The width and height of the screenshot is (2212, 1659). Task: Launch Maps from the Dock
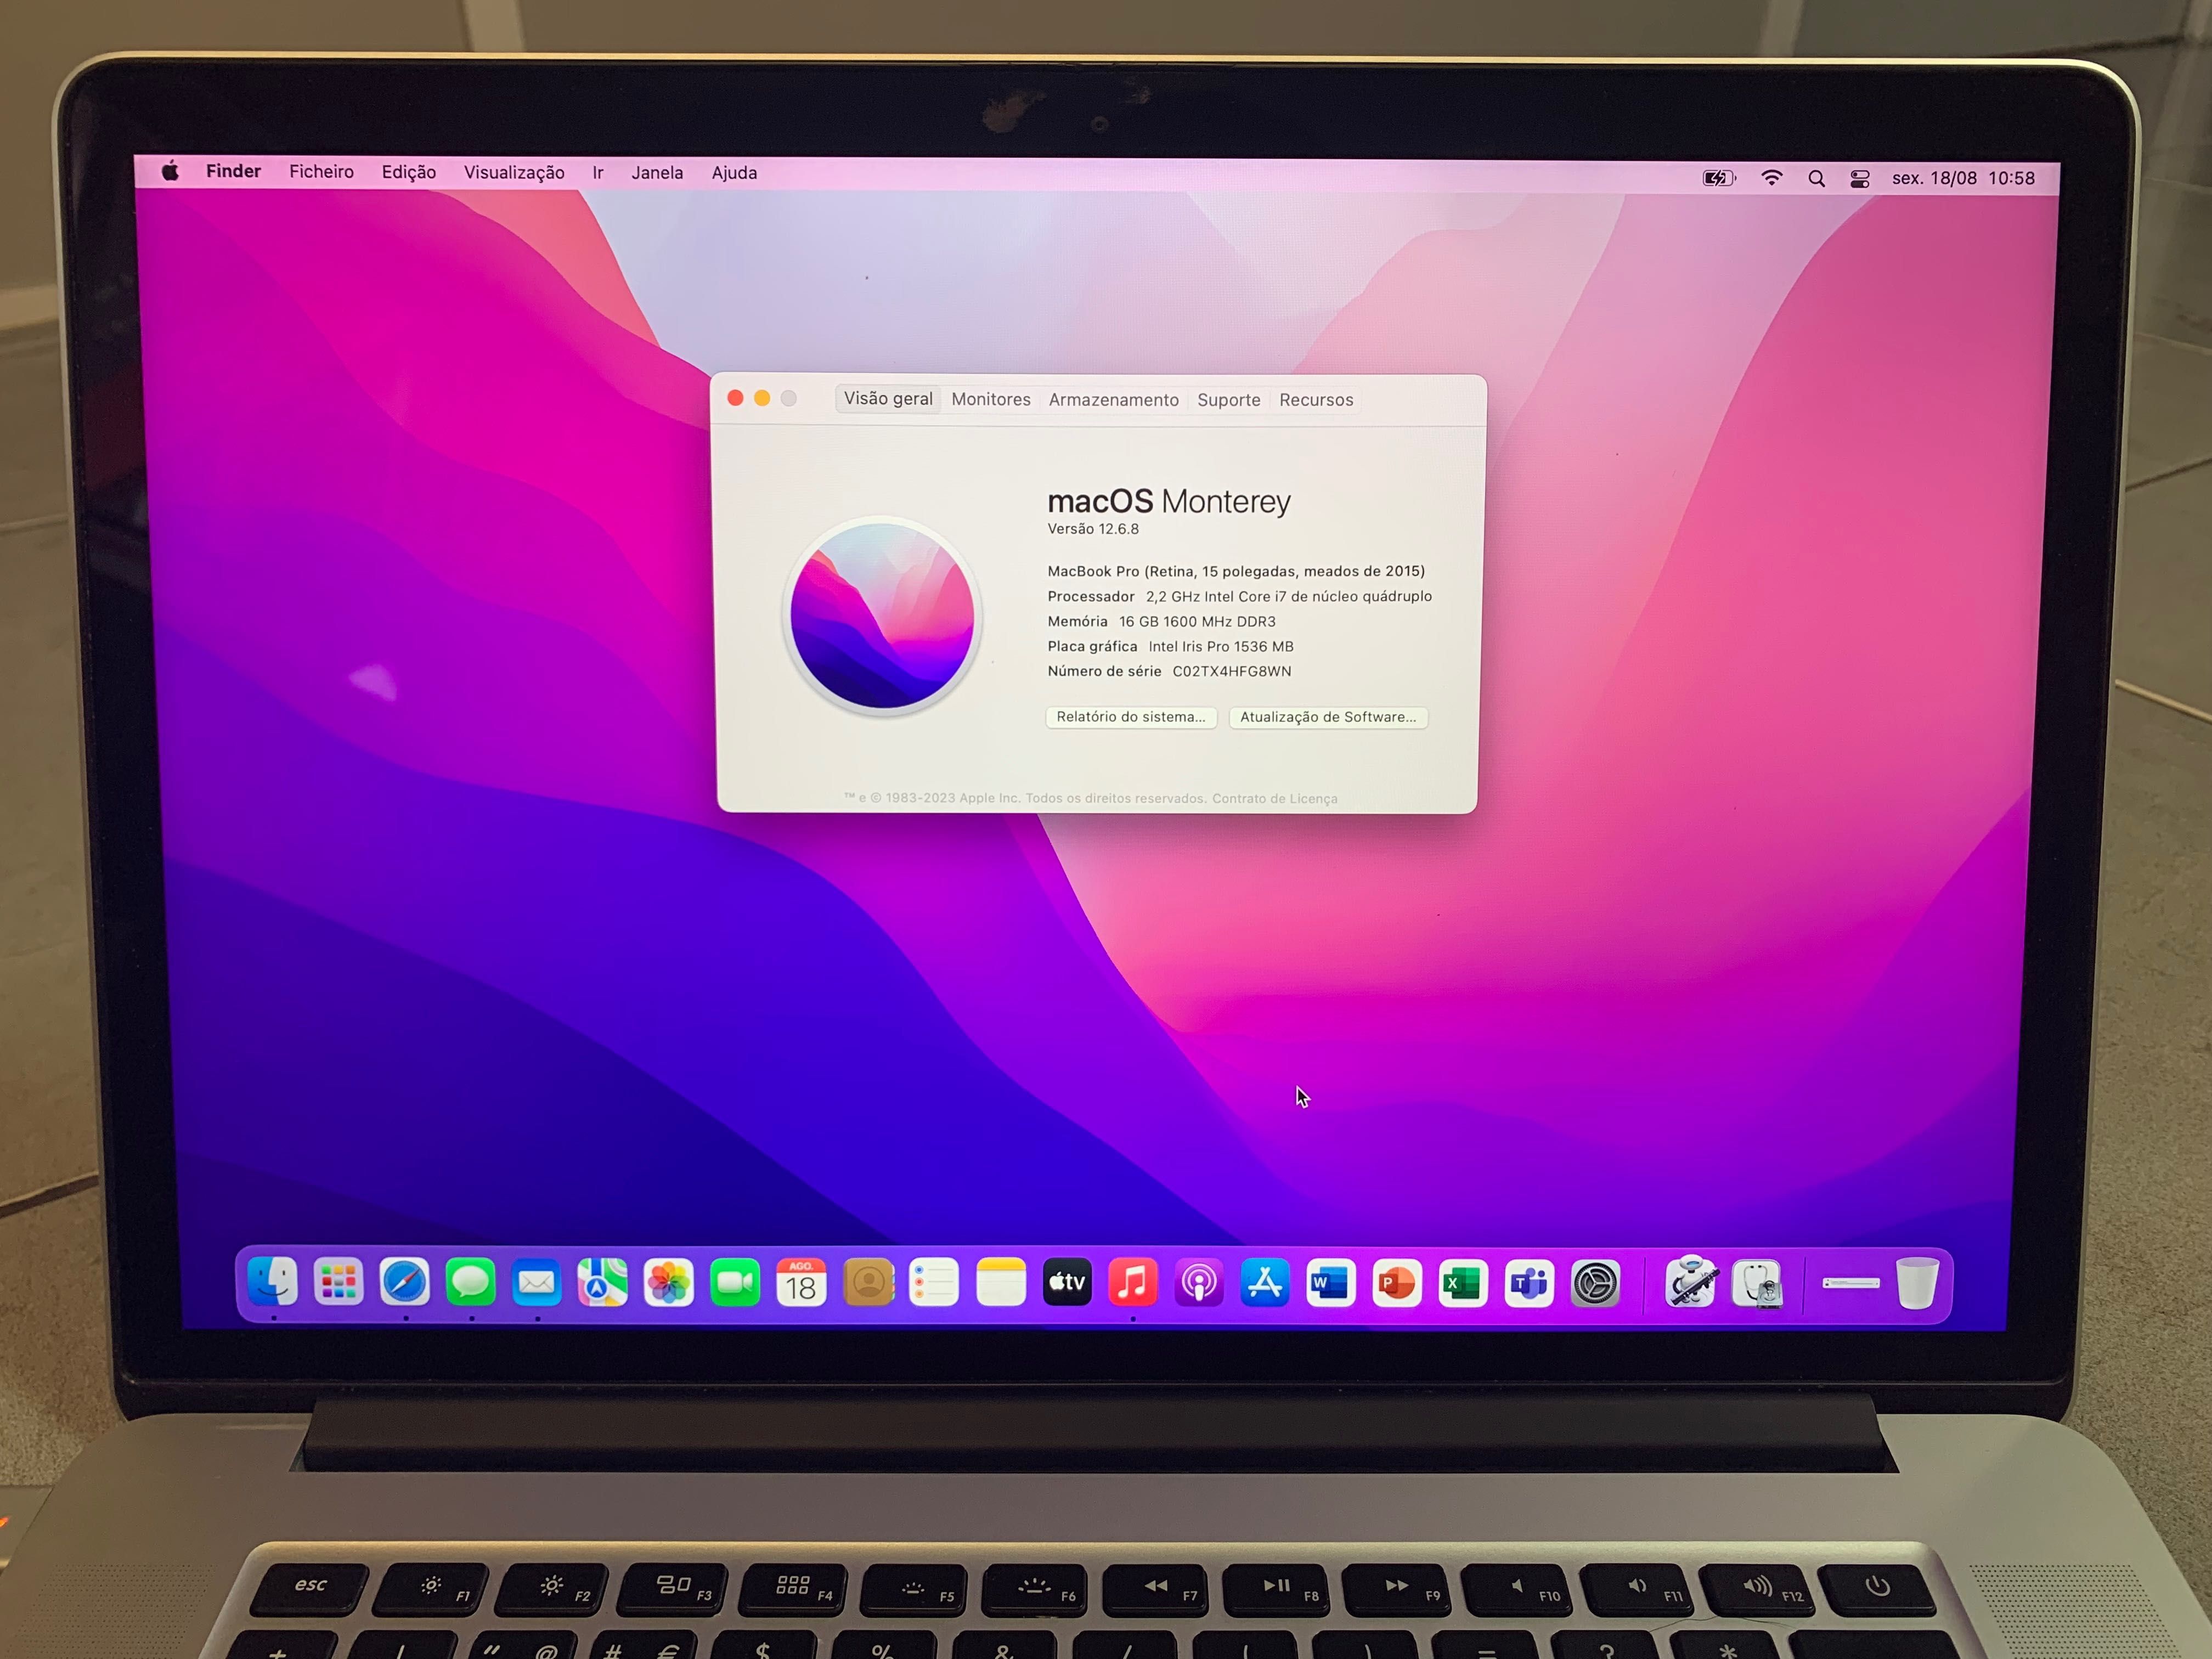[602, 1282]
